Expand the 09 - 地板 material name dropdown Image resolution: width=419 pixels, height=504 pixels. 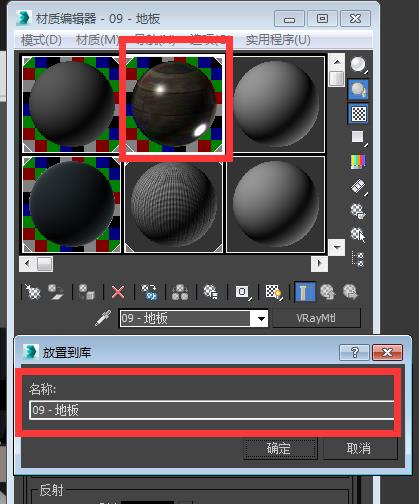261,319
